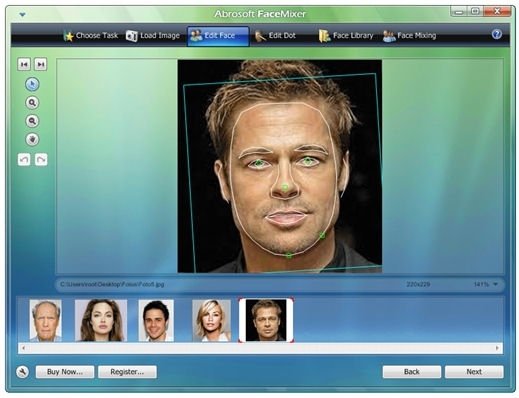Viewport: 519px width, 398px height.
Task: Open the title bar dropdown arrow menu
Action: coord(22,15)
